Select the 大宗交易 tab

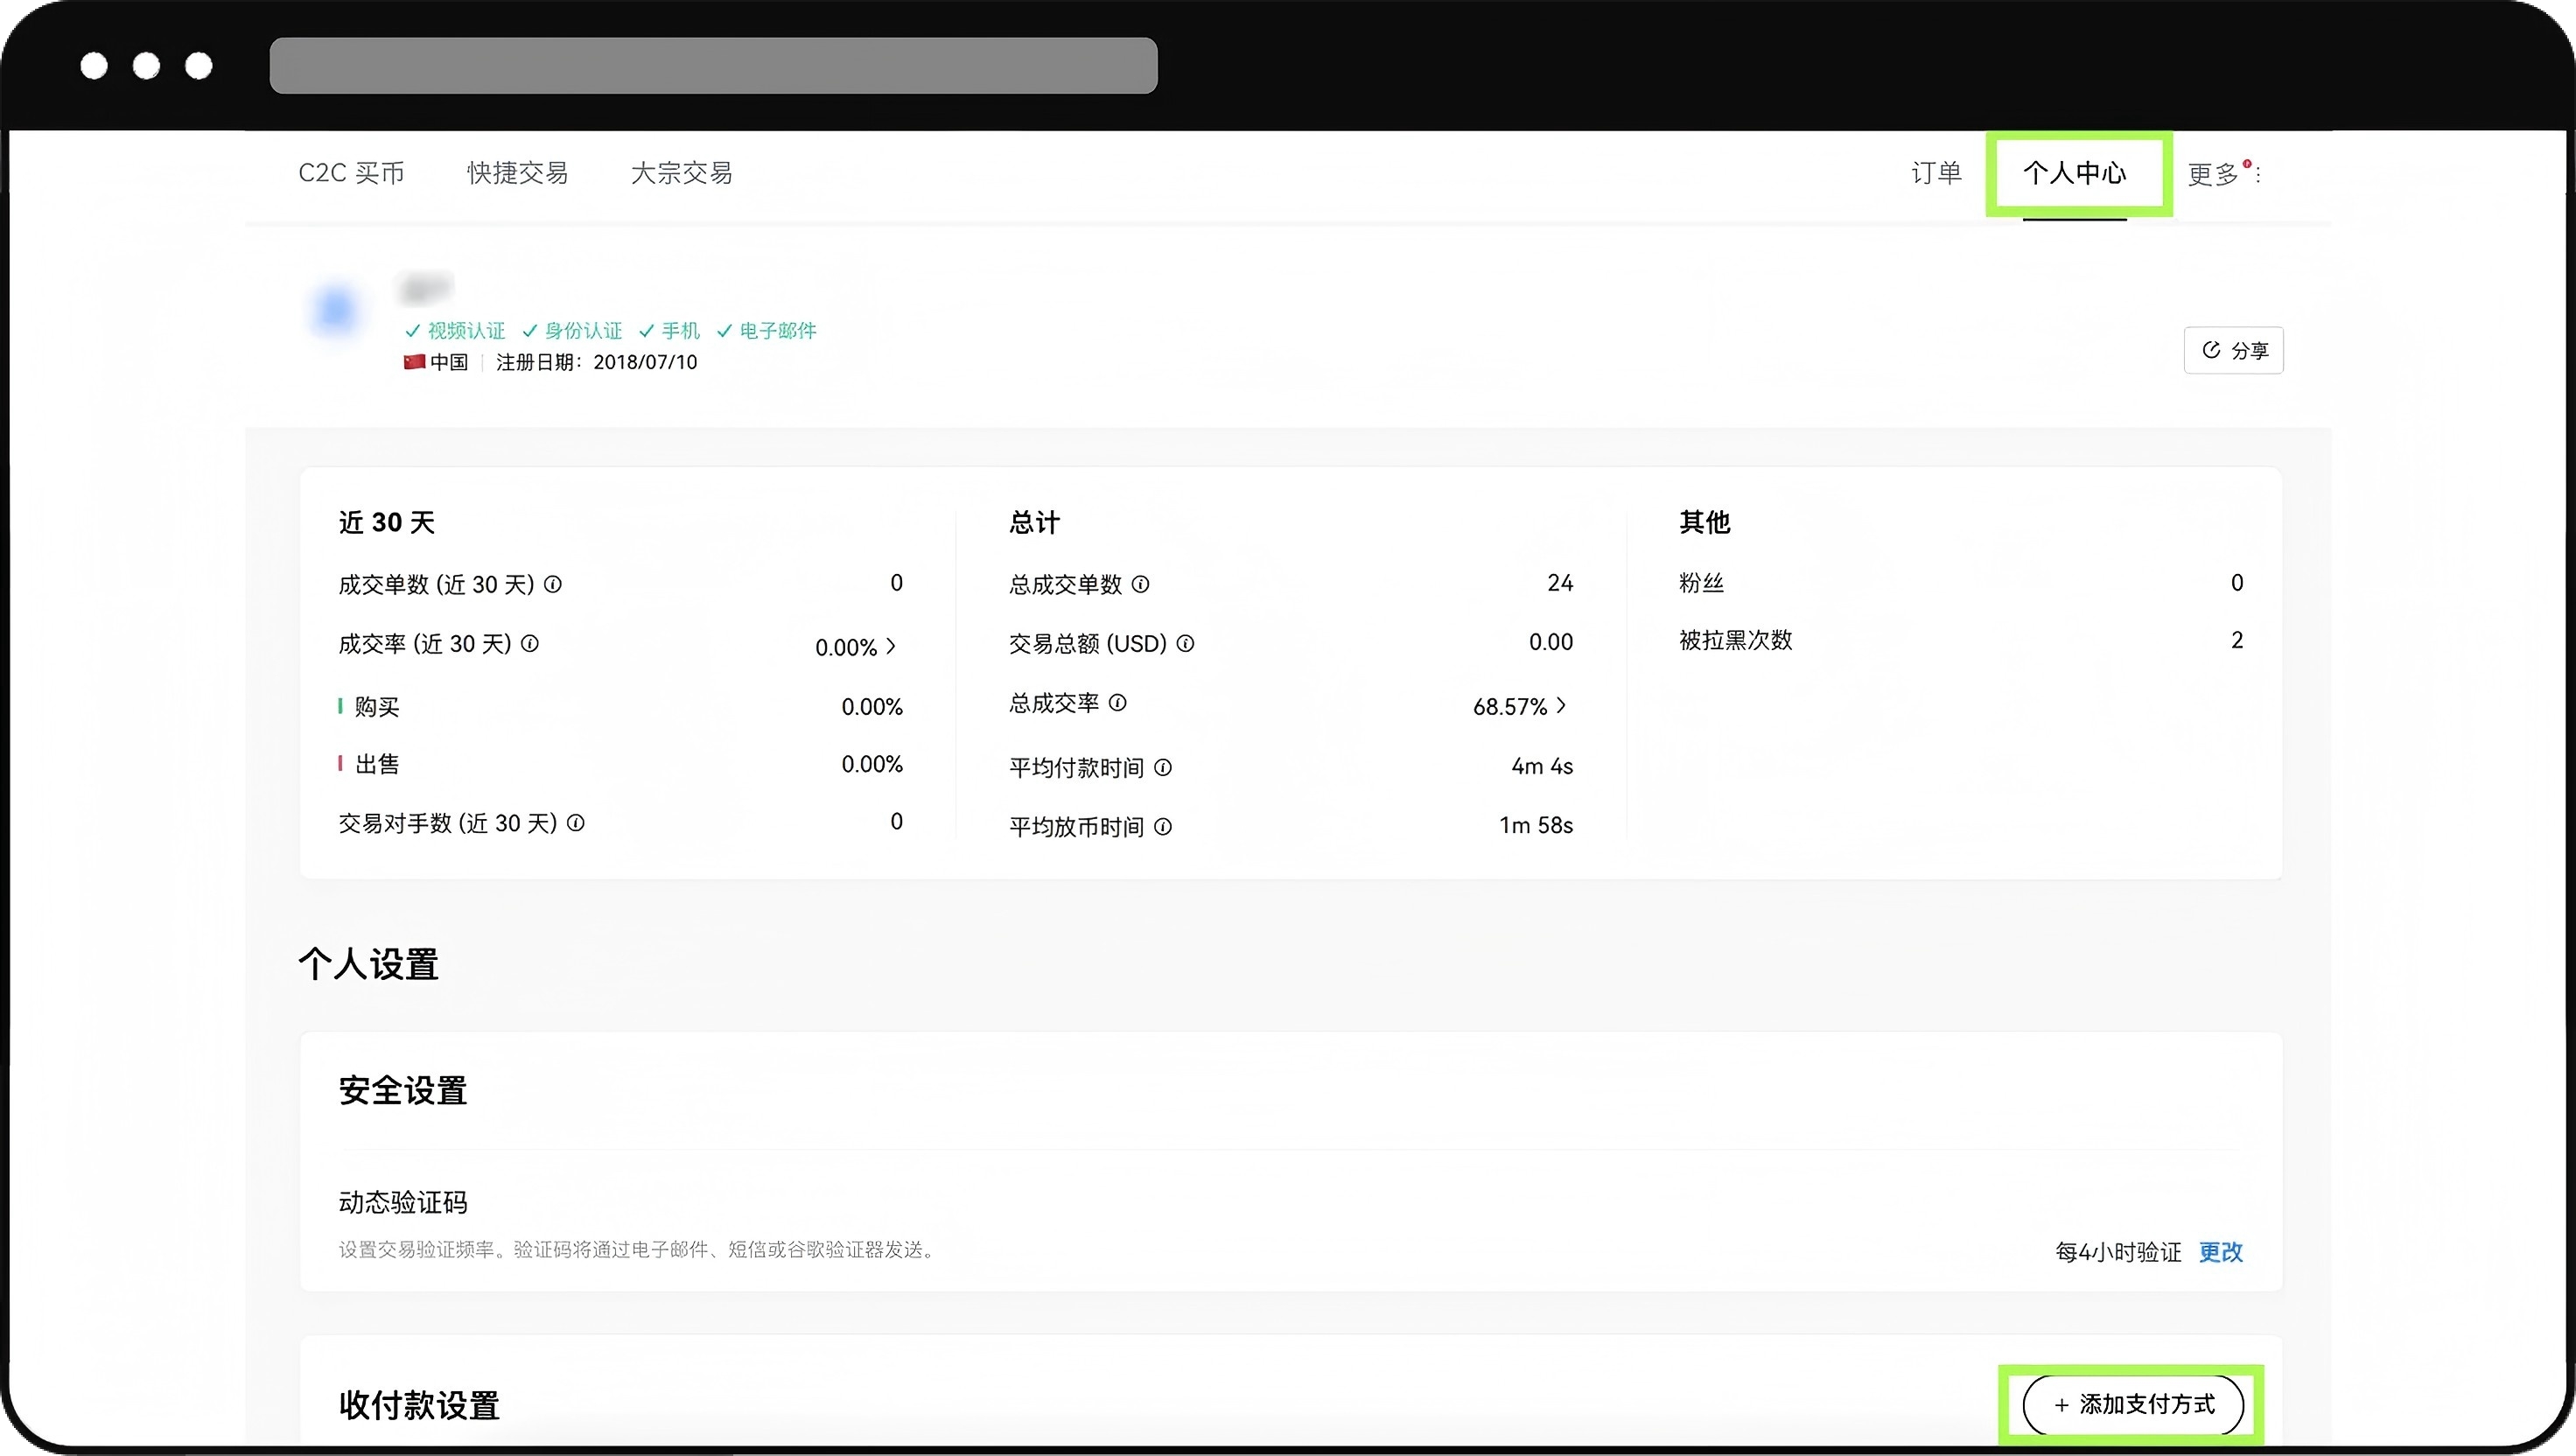coord(681,173)
